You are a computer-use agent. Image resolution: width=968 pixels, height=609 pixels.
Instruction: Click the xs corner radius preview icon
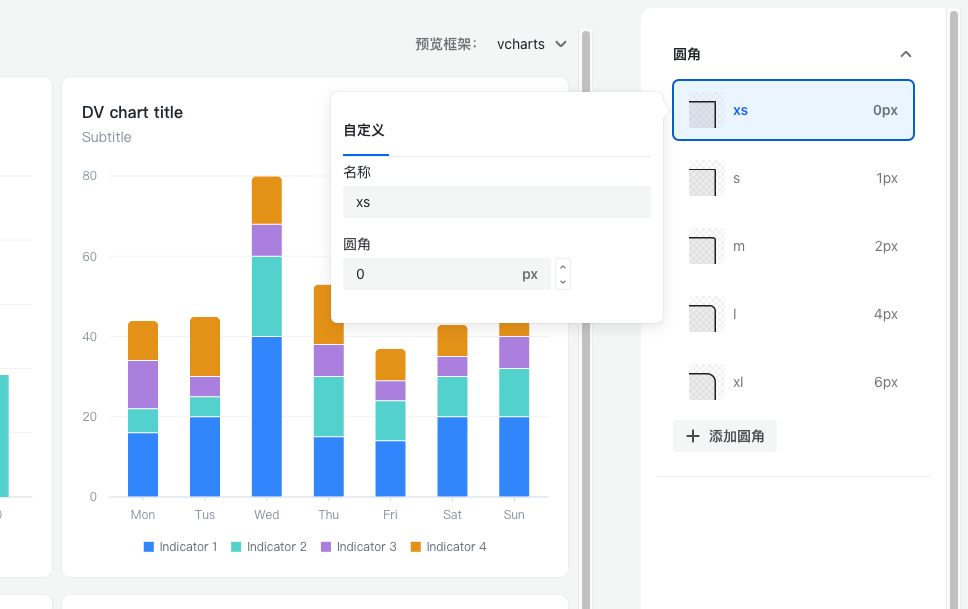[703, 111]
